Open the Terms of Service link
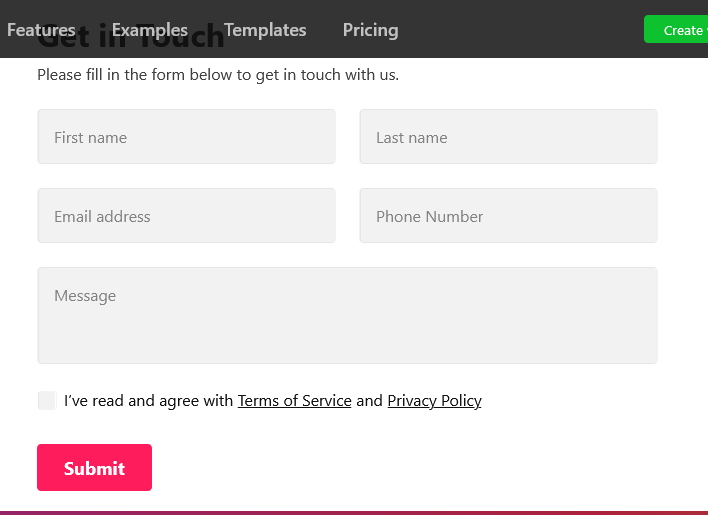 coord(294,401)
